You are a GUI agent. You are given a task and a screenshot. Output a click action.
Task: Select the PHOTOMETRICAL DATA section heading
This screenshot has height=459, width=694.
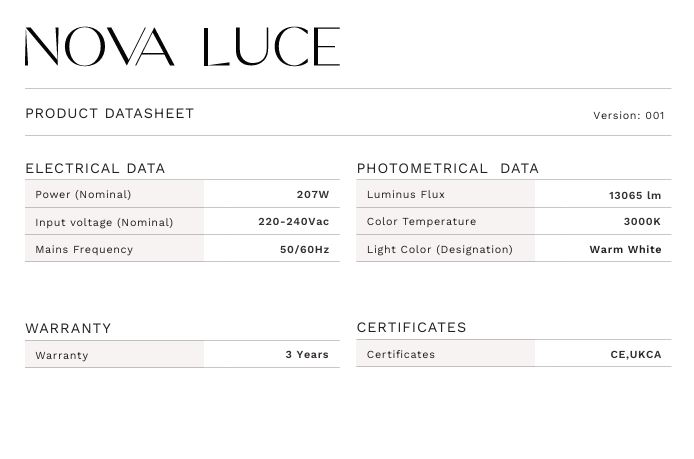pyautogui.click(x=447, y=168)
